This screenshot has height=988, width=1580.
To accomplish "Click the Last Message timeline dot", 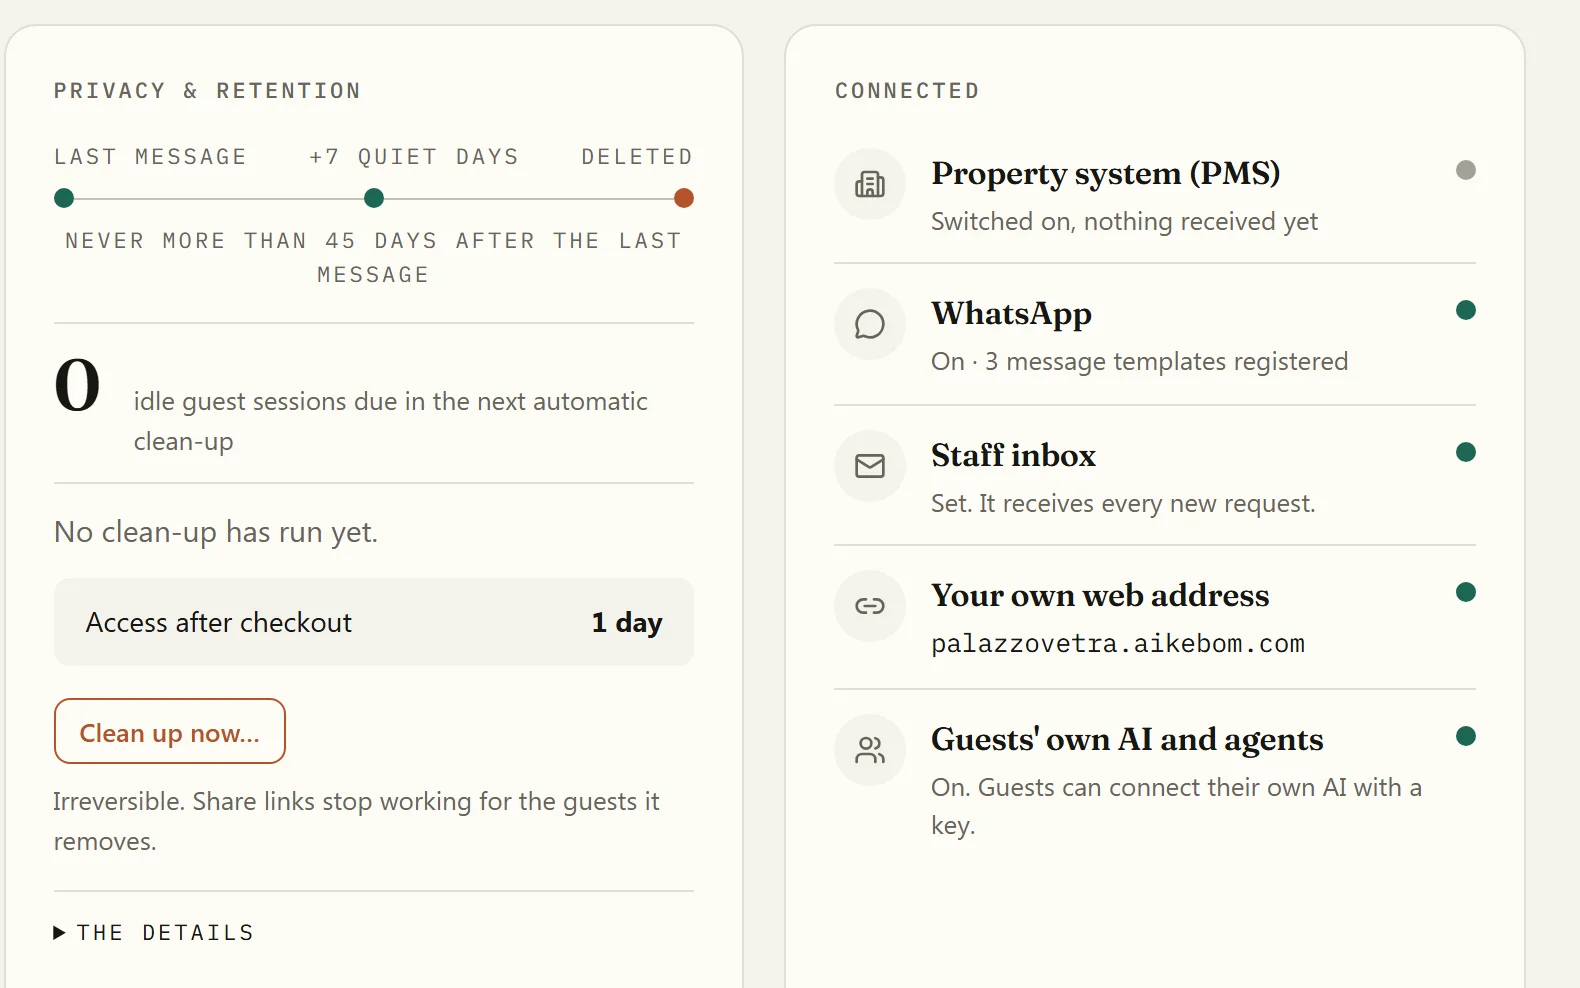I will [64, 198].
